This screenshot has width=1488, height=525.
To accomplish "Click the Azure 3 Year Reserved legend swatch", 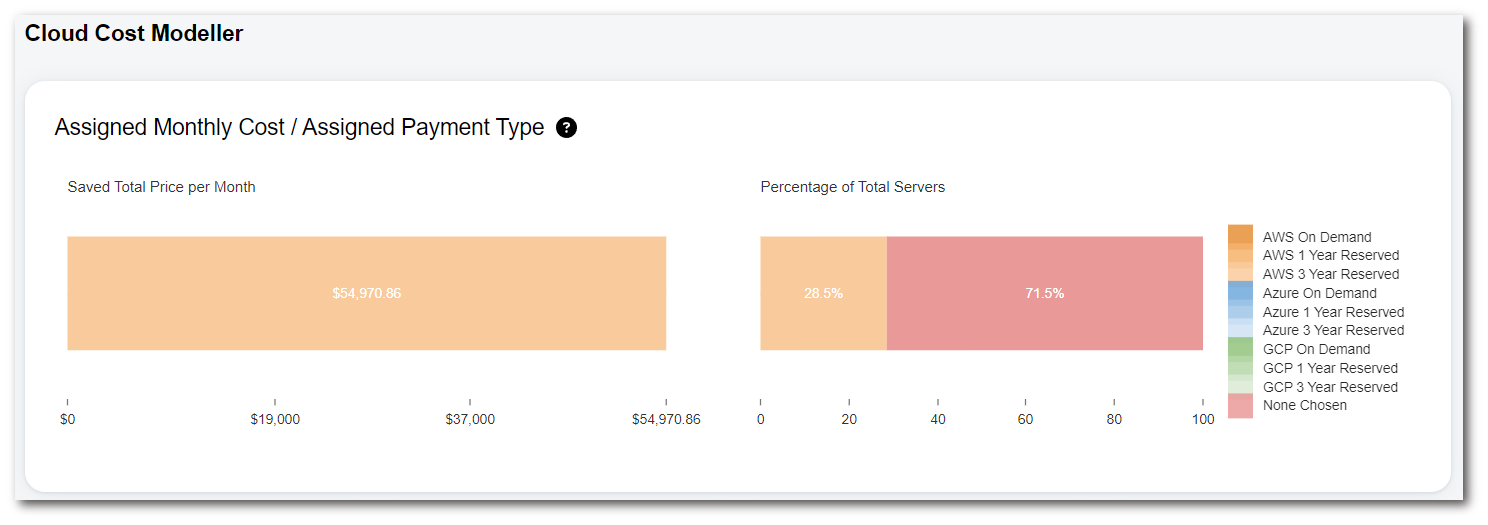I will [x=1240, y=329].
